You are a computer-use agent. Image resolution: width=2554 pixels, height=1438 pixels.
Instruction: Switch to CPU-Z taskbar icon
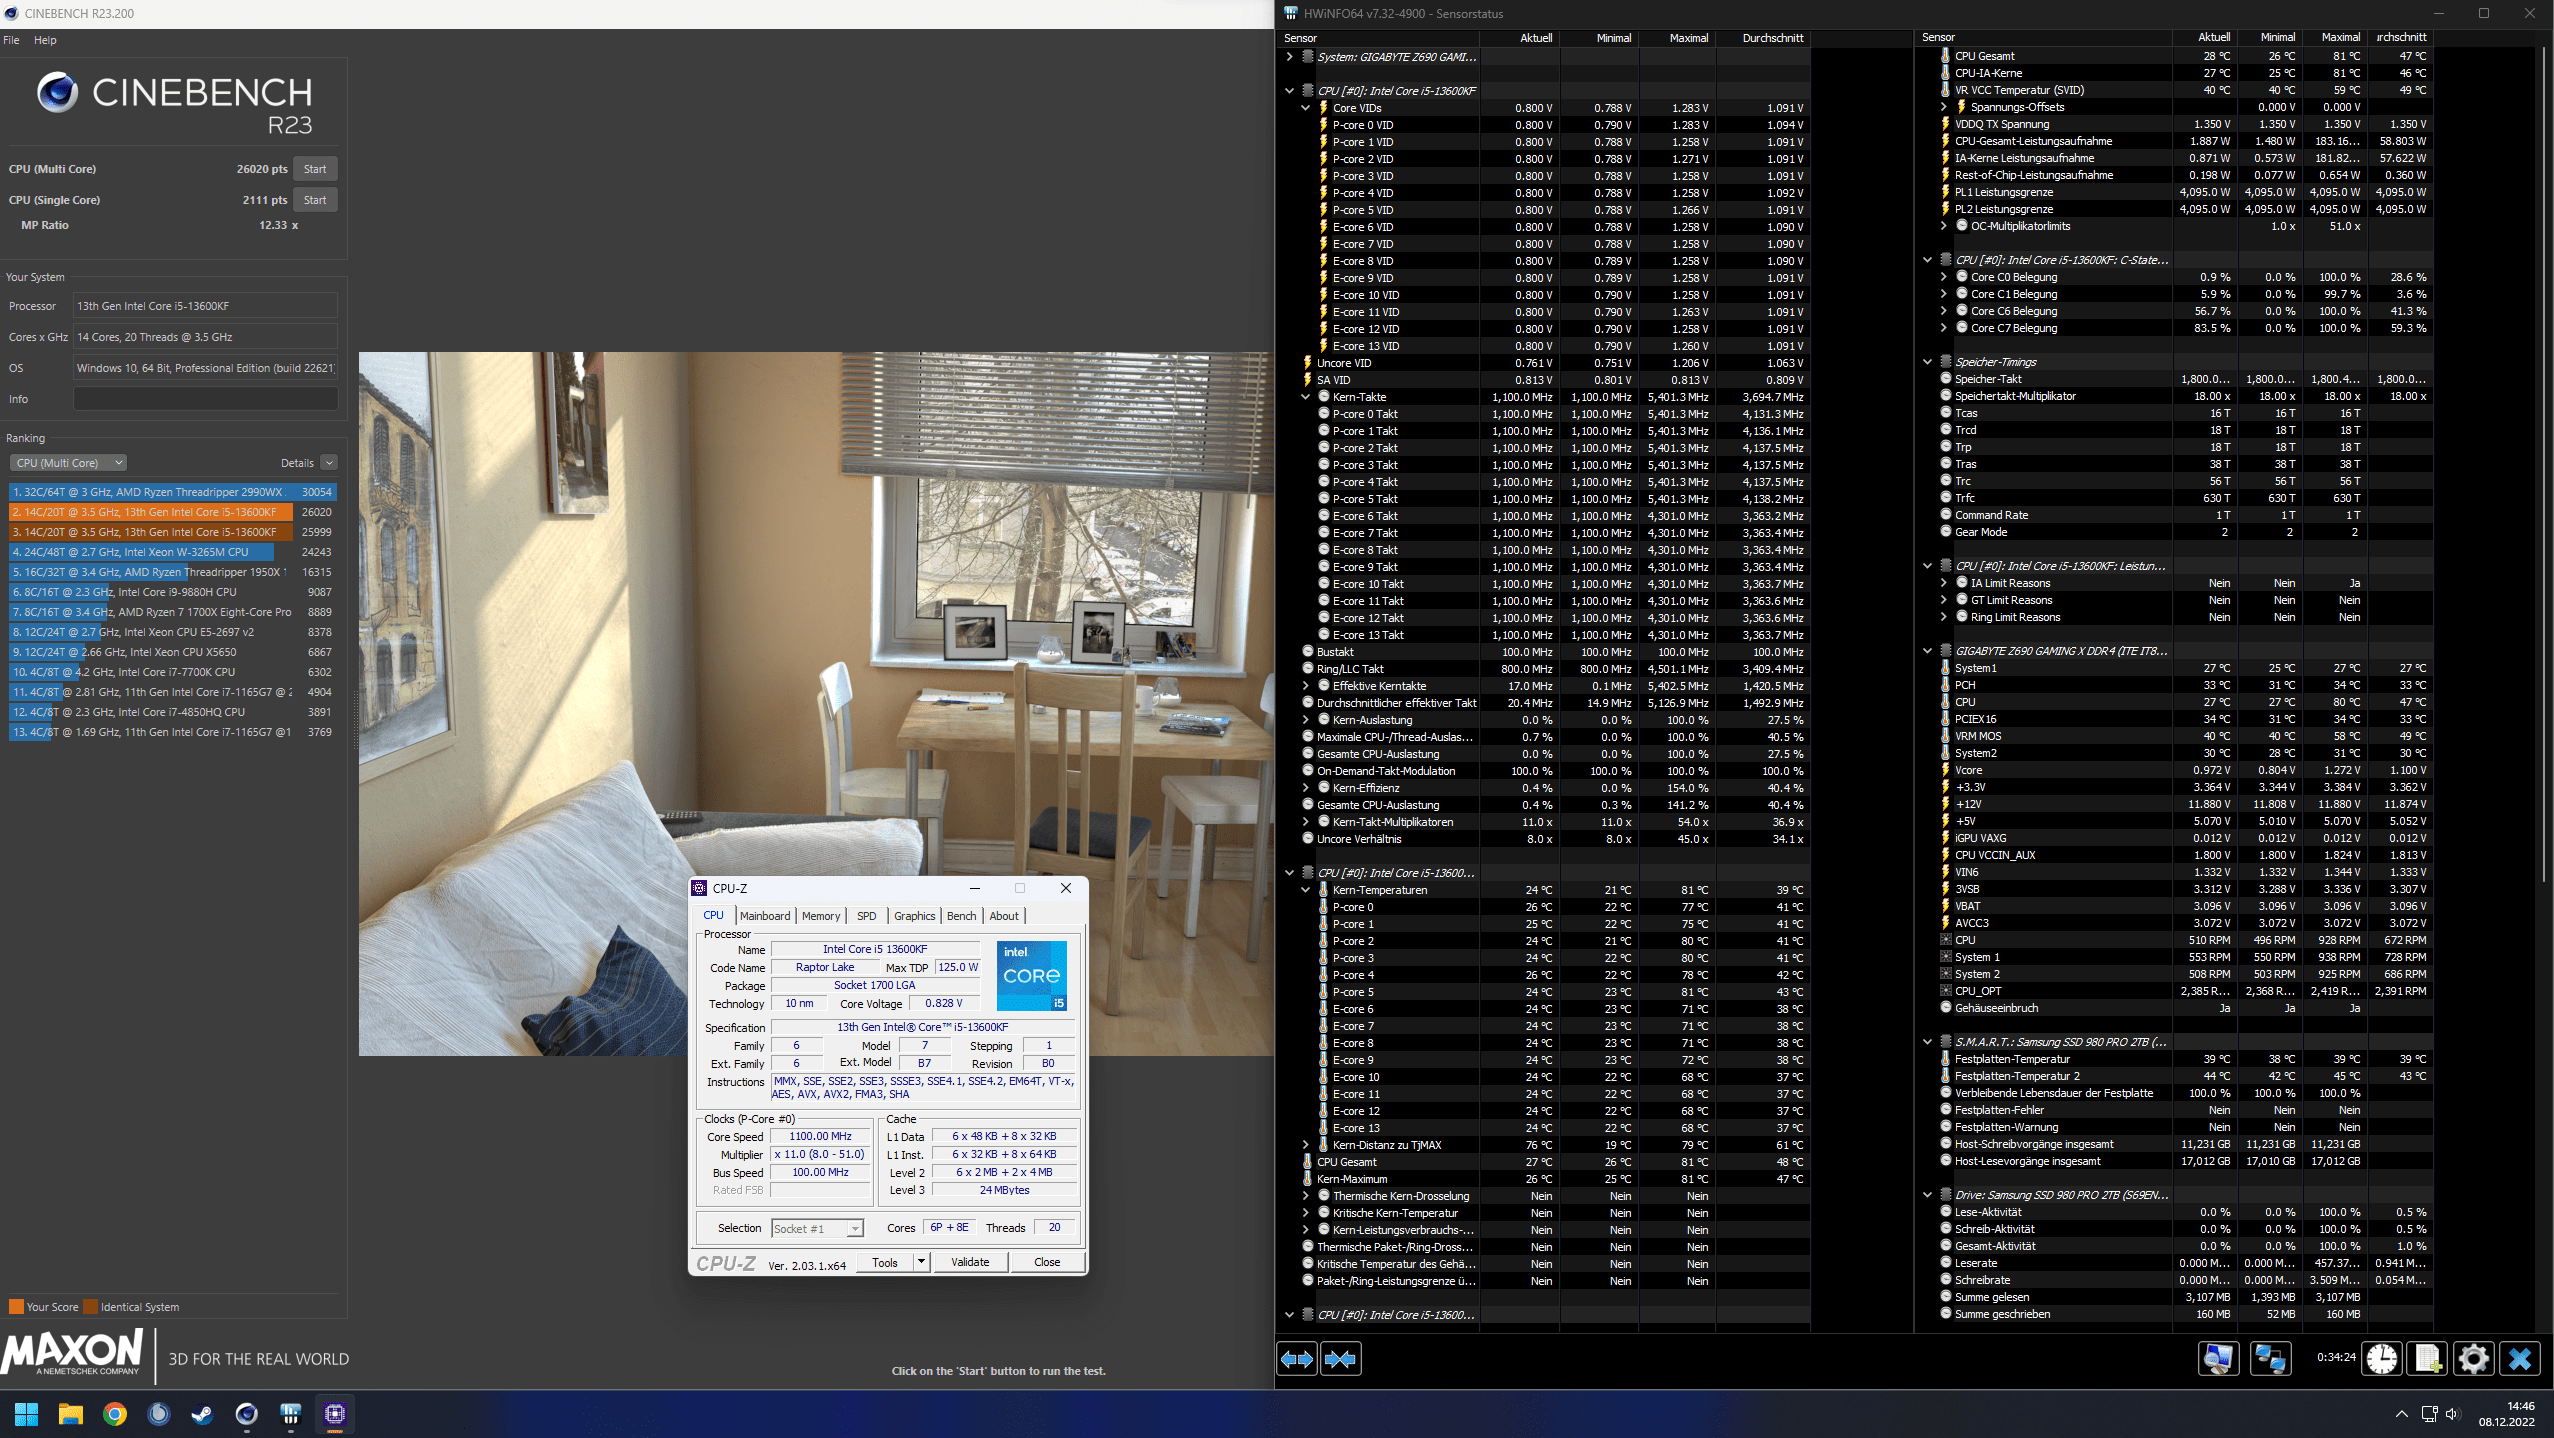pos(335,1414)
